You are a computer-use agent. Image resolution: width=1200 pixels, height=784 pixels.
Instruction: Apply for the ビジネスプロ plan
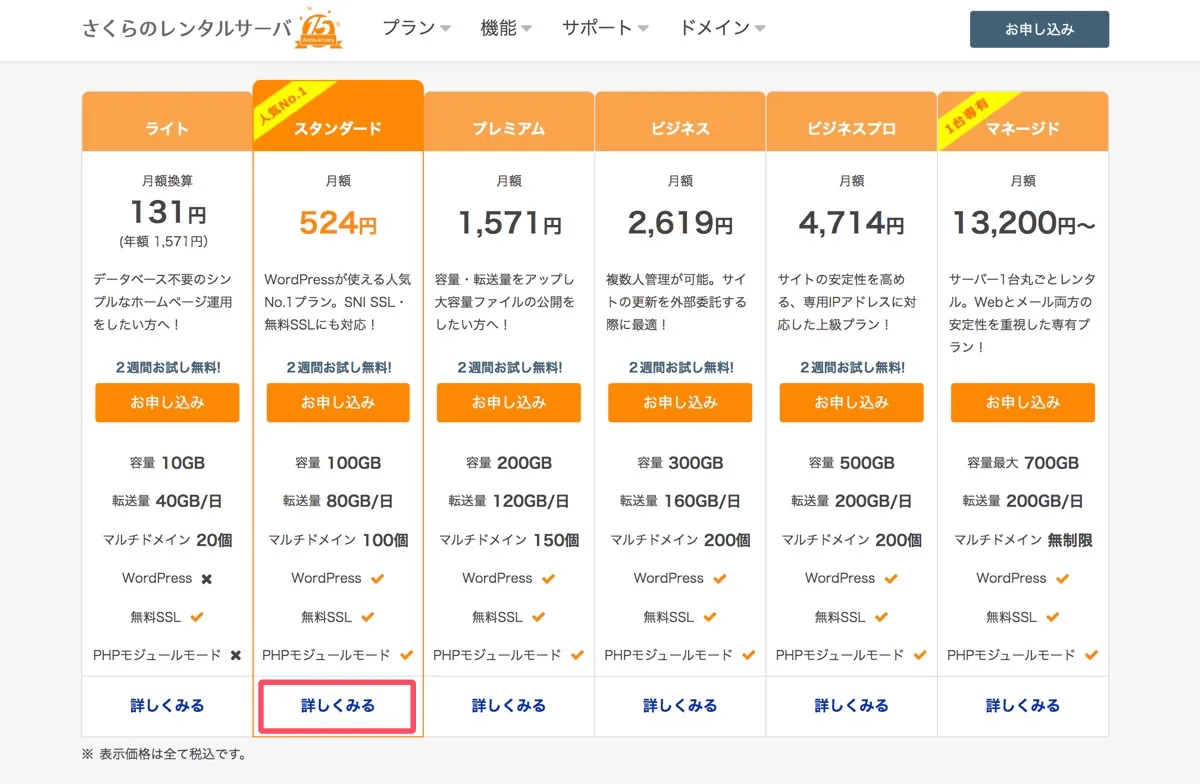pos(851,402)
